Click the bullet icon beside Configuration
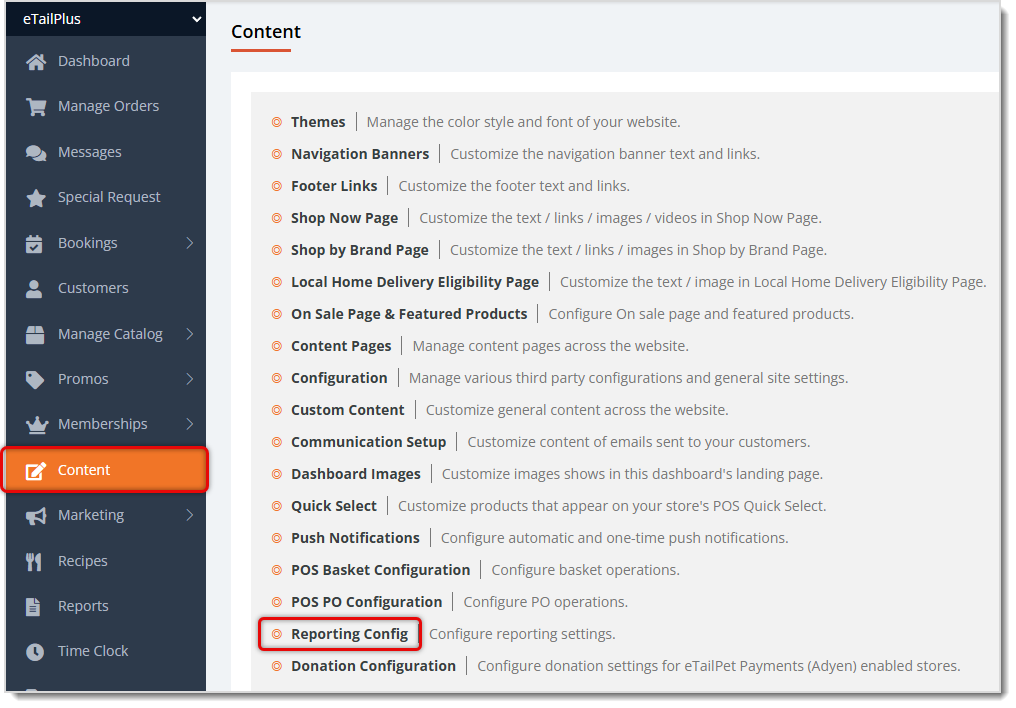The width and height of the screenshot is (1016, 708). click(277, 378)
